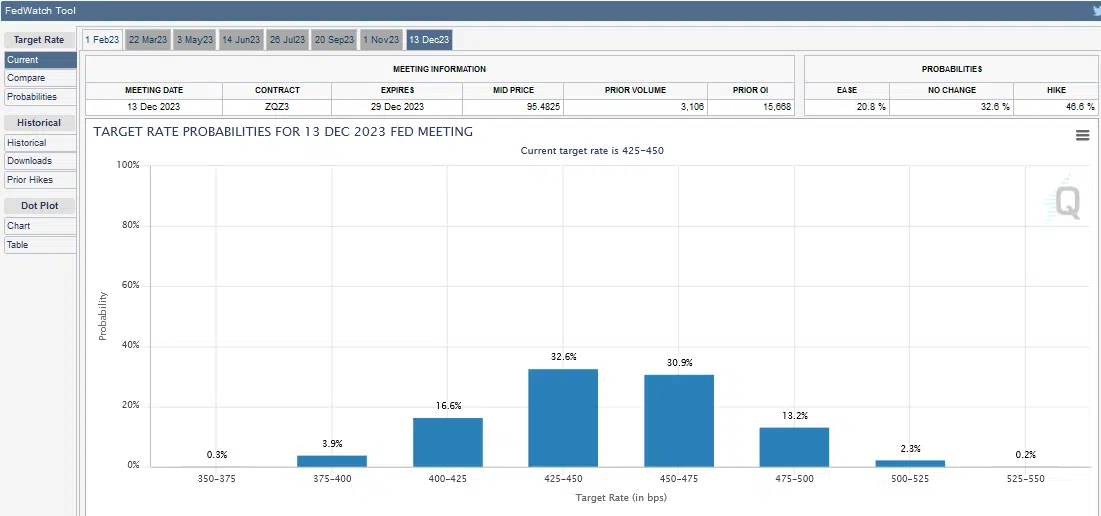Screen dimensions: 1101x516
Task: Click the Target Rate (in bps) axis title
Action: [x=621, y=498]
